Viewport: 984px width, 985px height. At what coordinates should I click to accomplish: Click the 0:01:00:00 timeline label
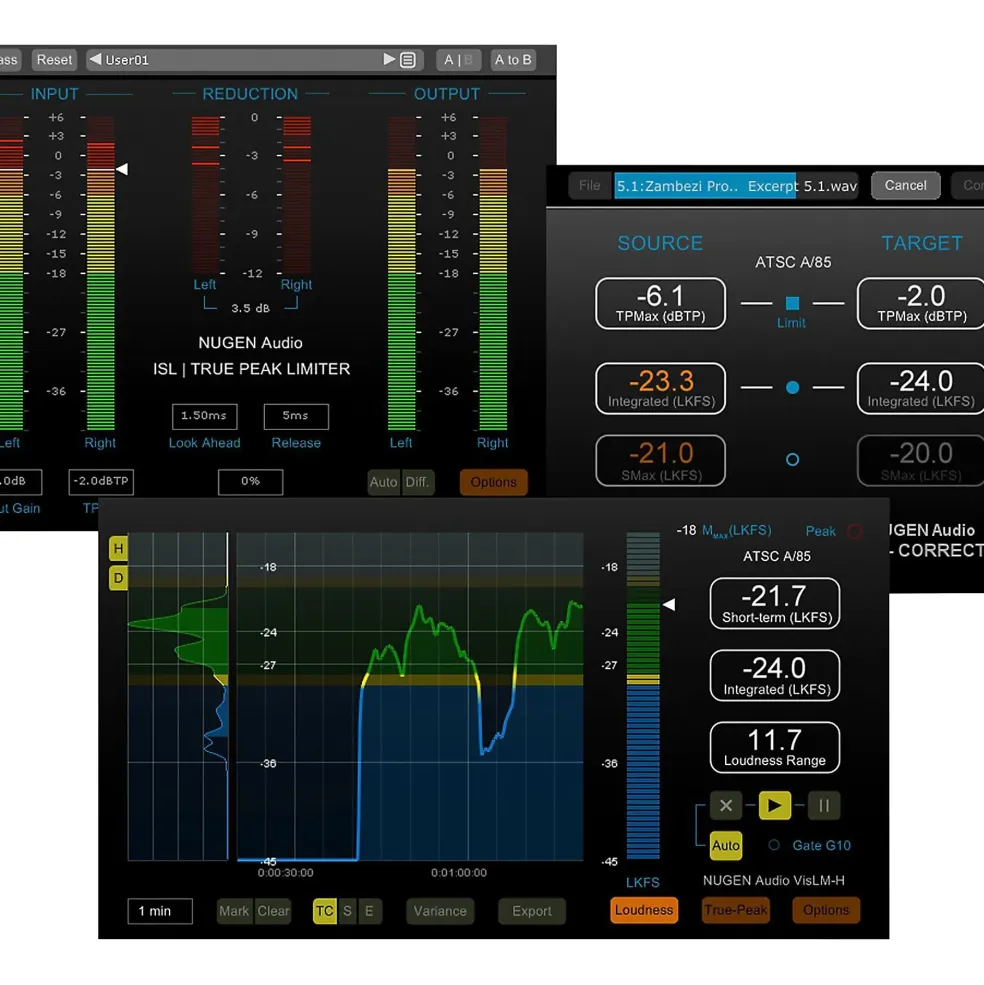[x=459, y=873]
